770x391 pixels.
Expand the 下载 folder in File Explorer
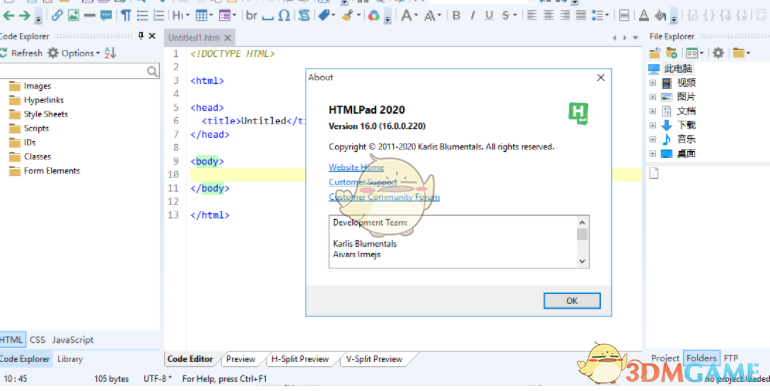tap(652, 125)
